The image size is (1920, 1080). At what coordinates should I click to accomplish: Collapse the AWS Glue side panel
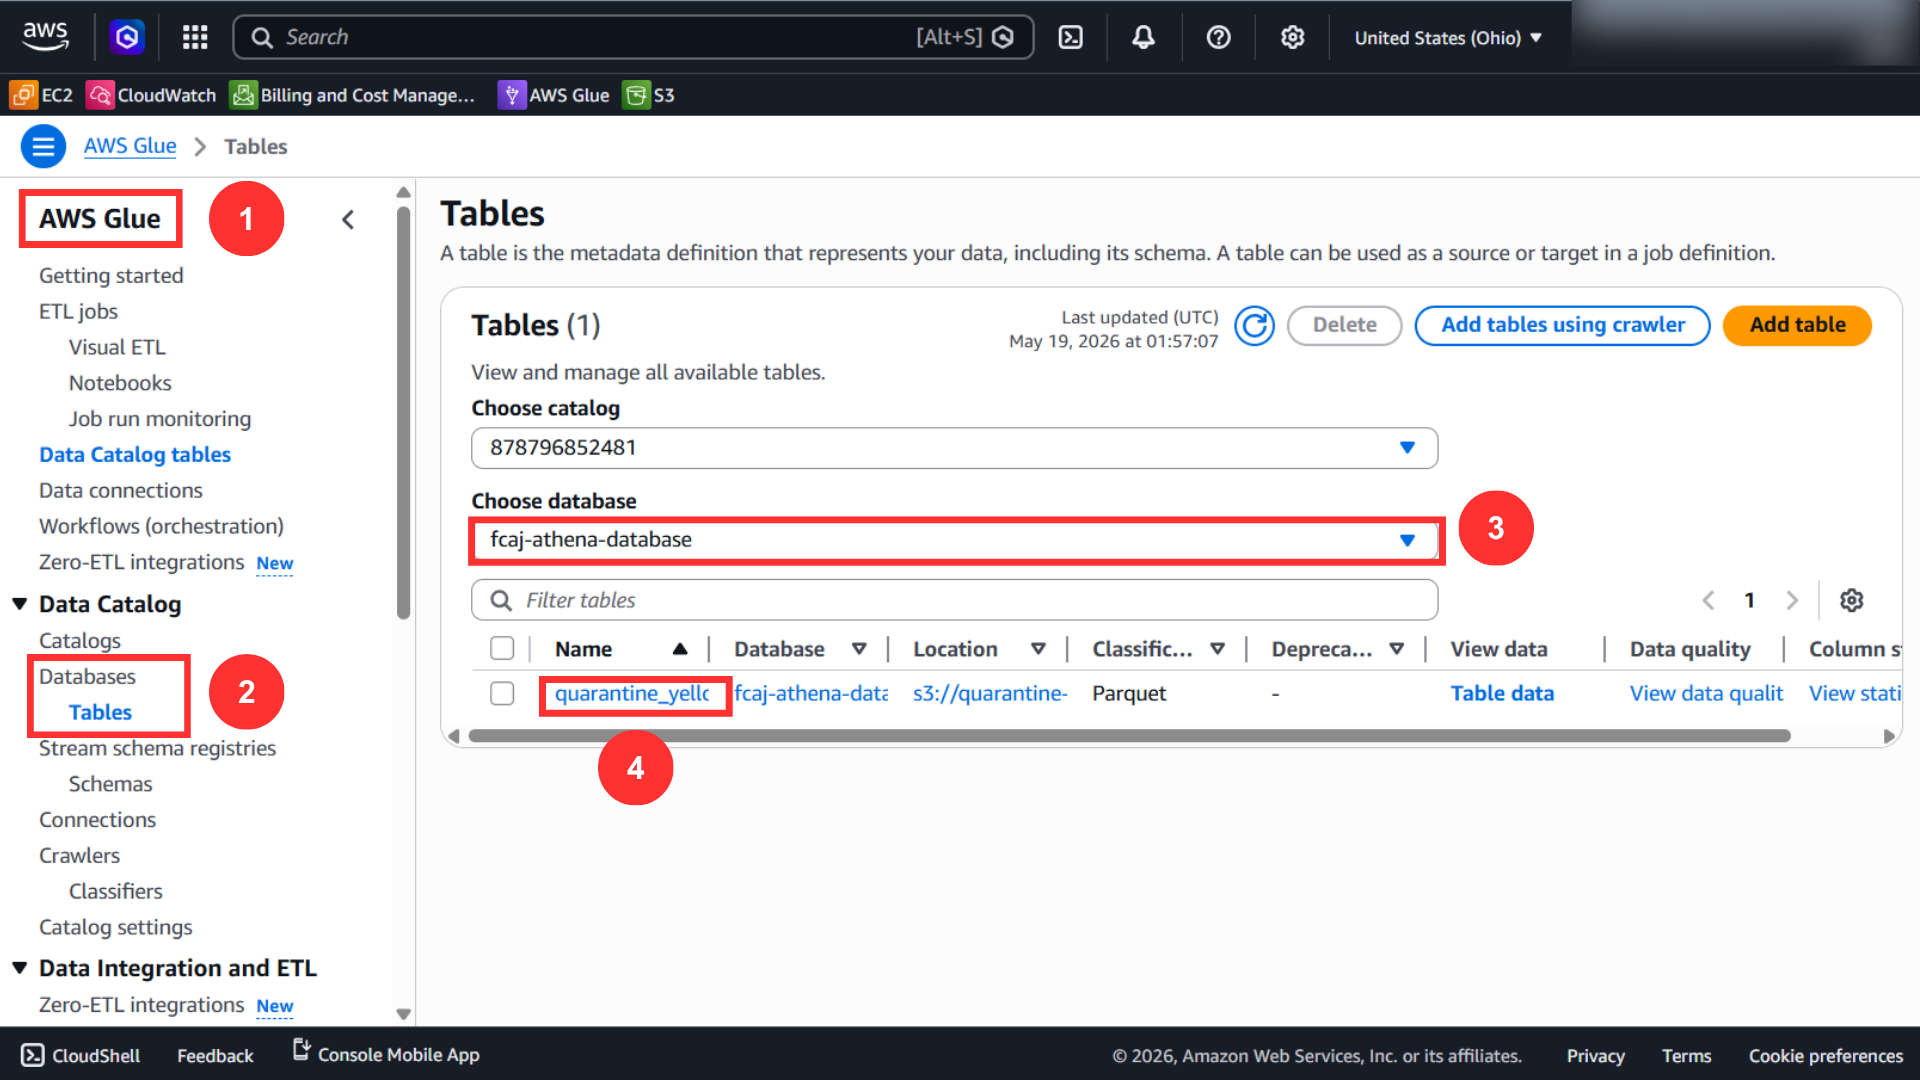click(x=348, y=220)
